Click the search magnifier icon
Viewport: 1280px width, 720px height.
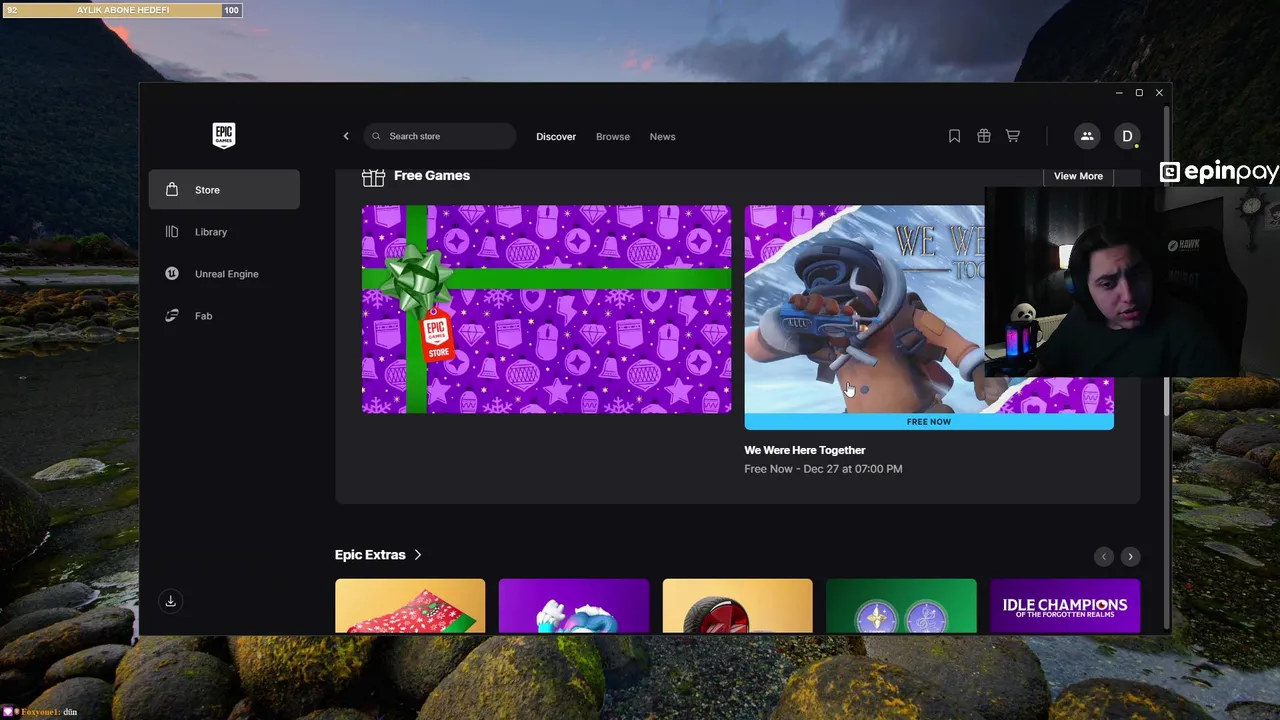[x=376, y=136]
